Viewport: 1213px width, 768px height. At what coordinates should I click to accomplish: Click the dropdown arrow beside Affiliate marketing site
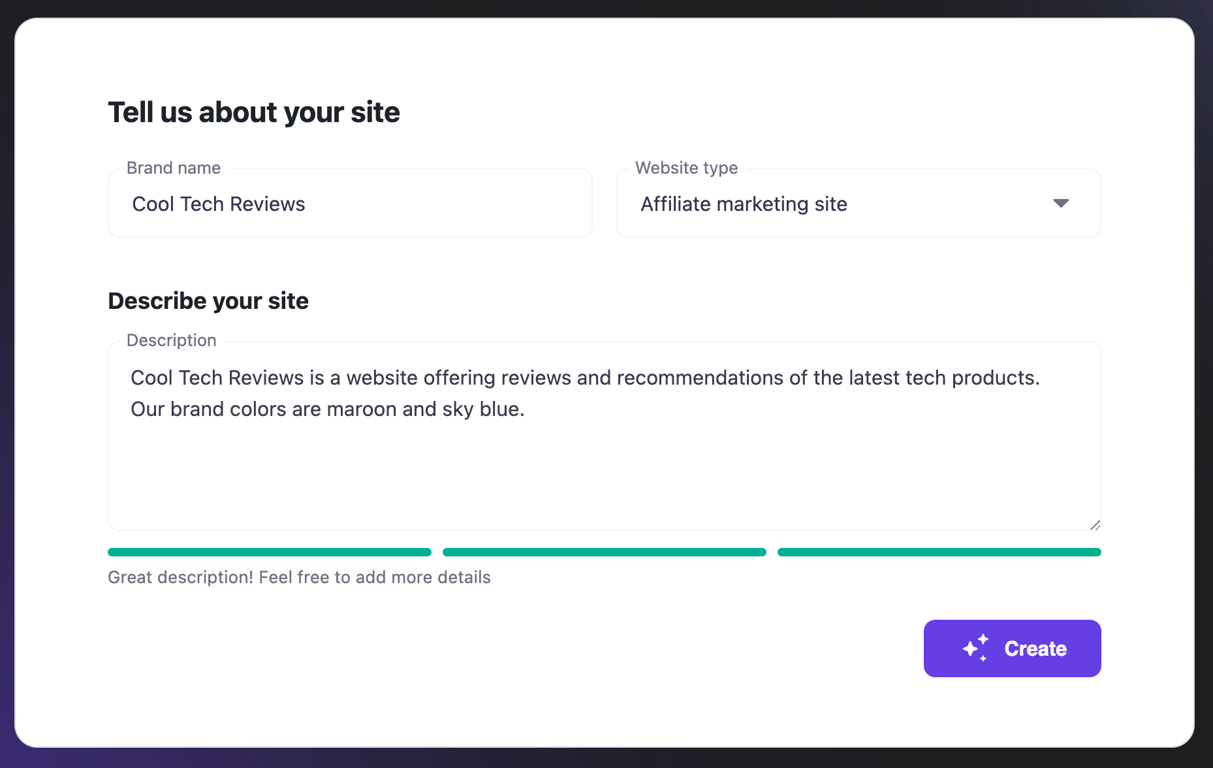point(1060,203)
